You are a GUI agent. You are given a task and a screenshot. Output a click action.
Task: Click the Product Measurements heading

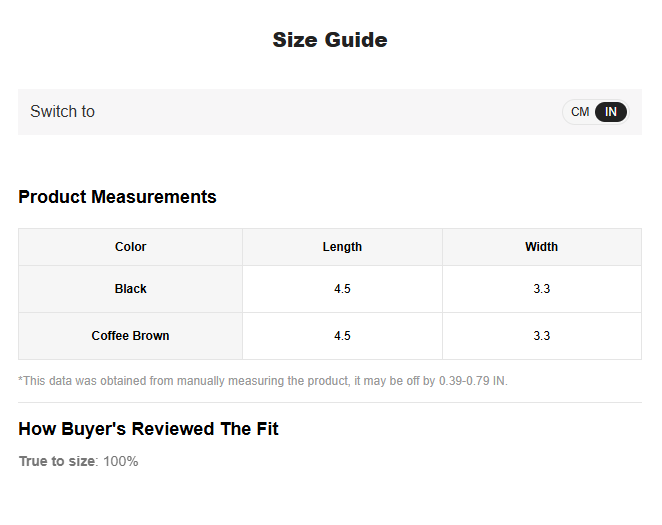click(117, 197)
